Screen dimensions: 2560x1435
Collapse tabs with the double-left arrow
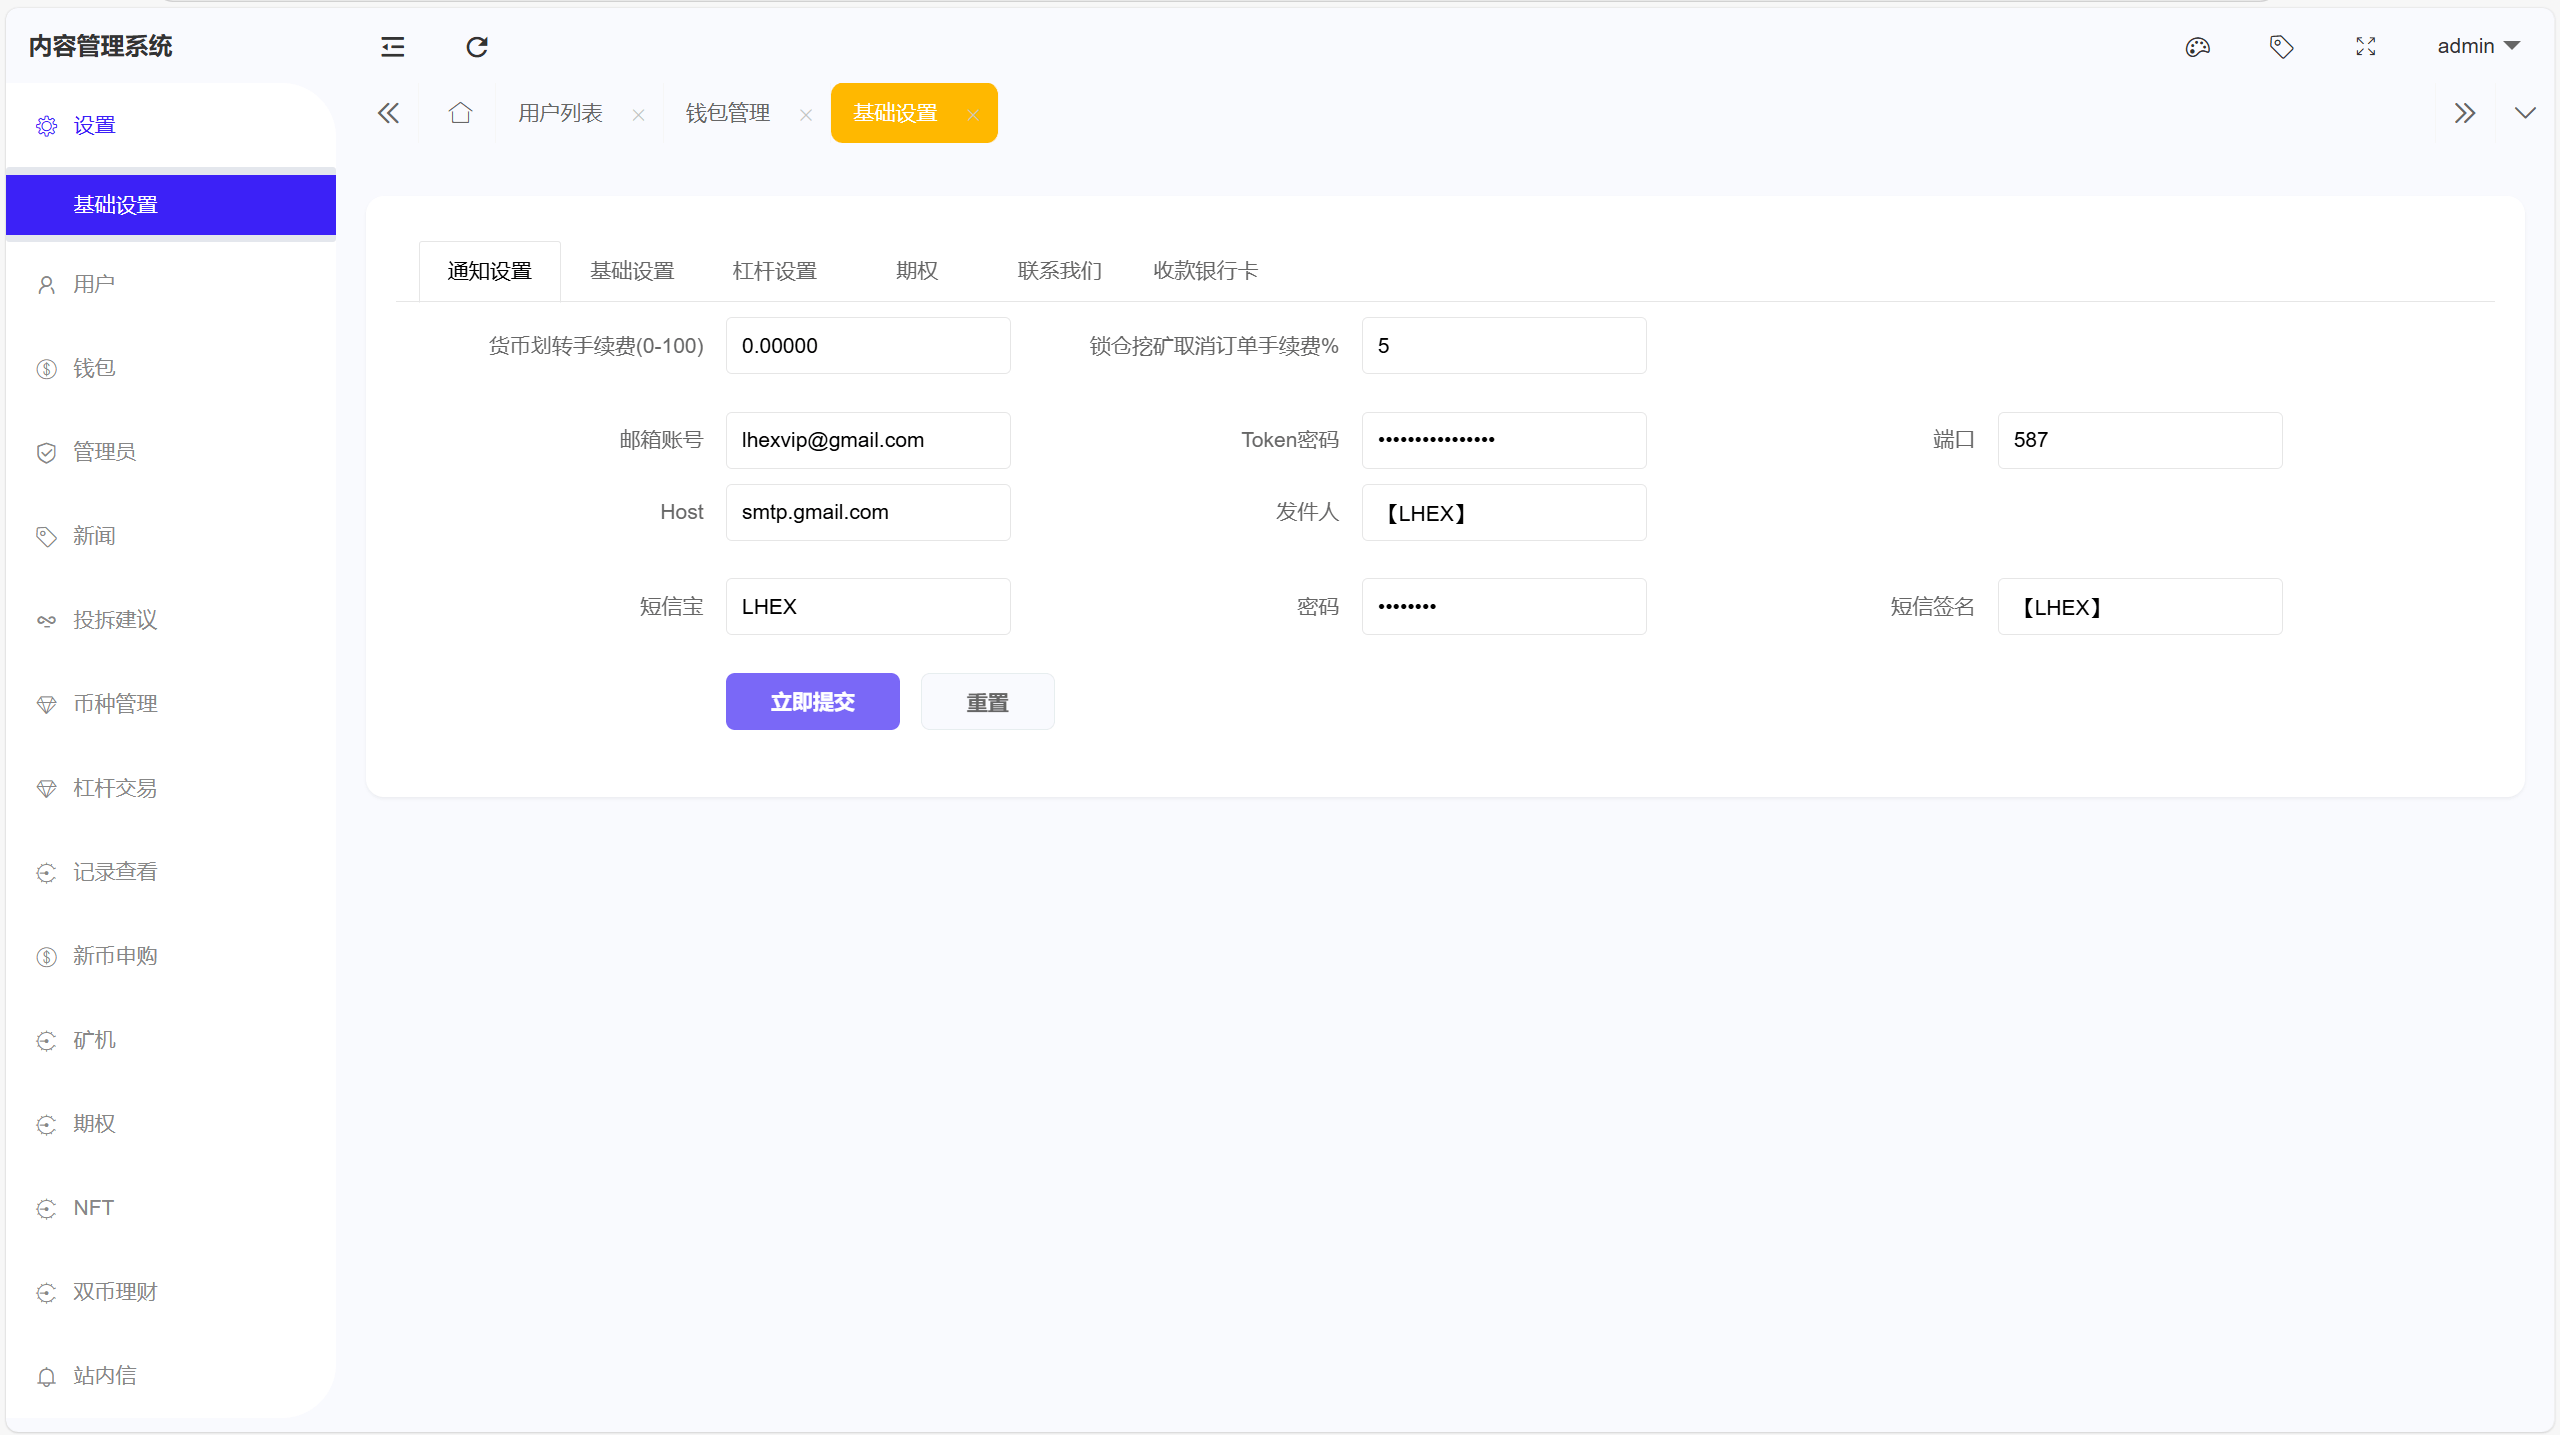pos(389,113)
